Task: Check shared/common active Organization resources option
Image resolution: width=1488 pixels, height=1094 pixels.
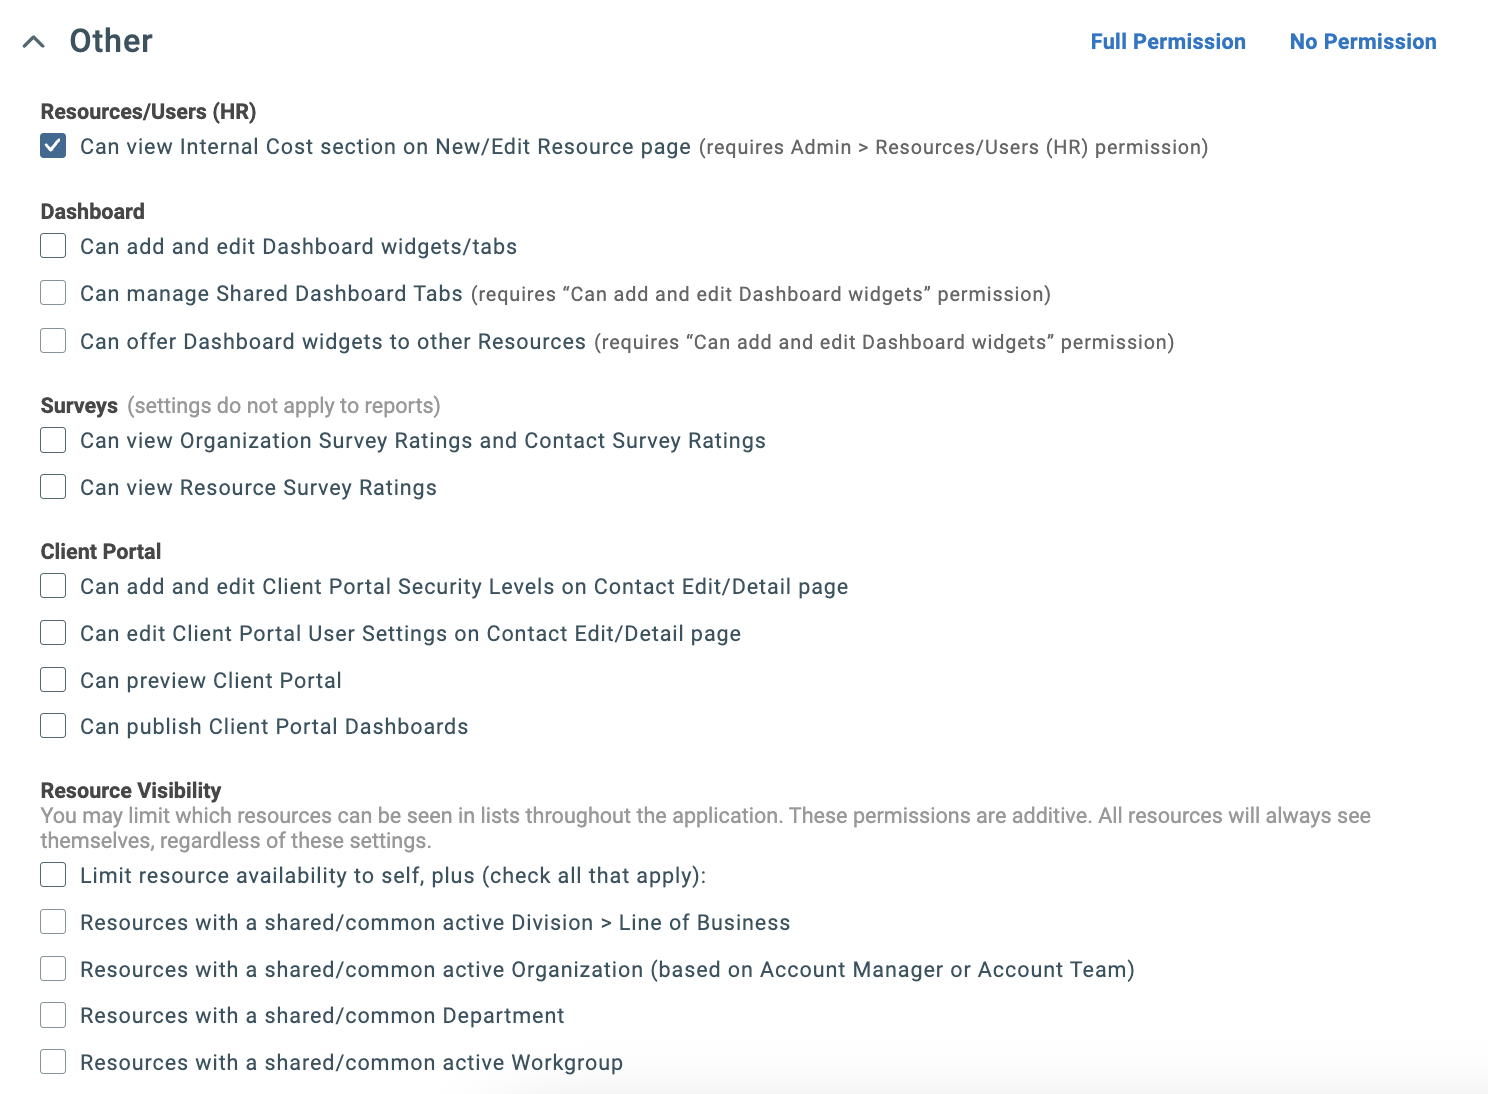Action: (52, 968)
